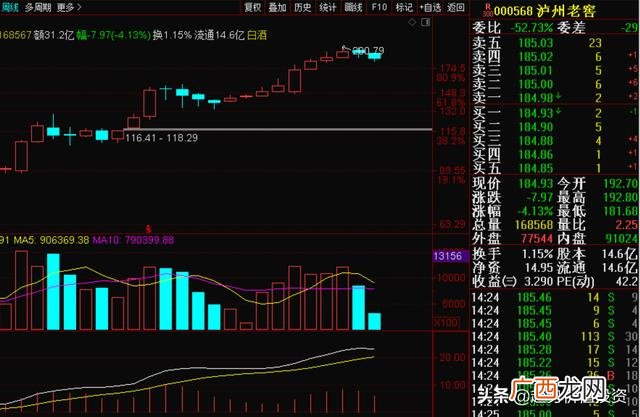Select the 买三 price 184.88
The width and height of the screenshot is (640, 417).
(x=536, y=141)
